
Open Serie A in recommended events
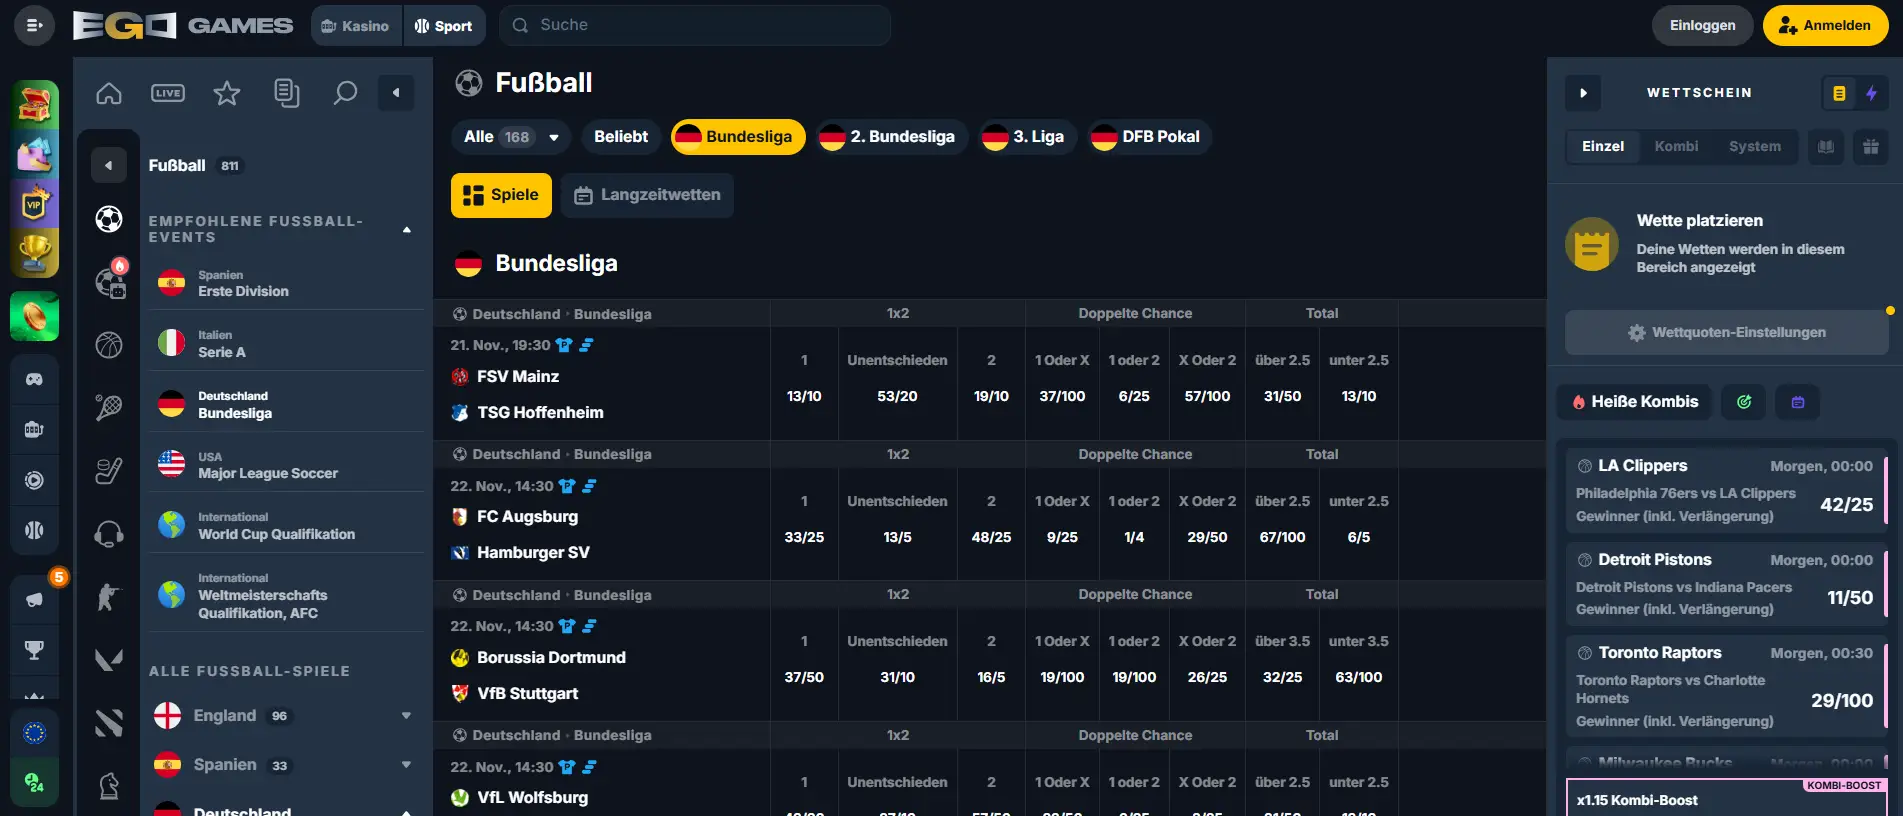point(285,343)
